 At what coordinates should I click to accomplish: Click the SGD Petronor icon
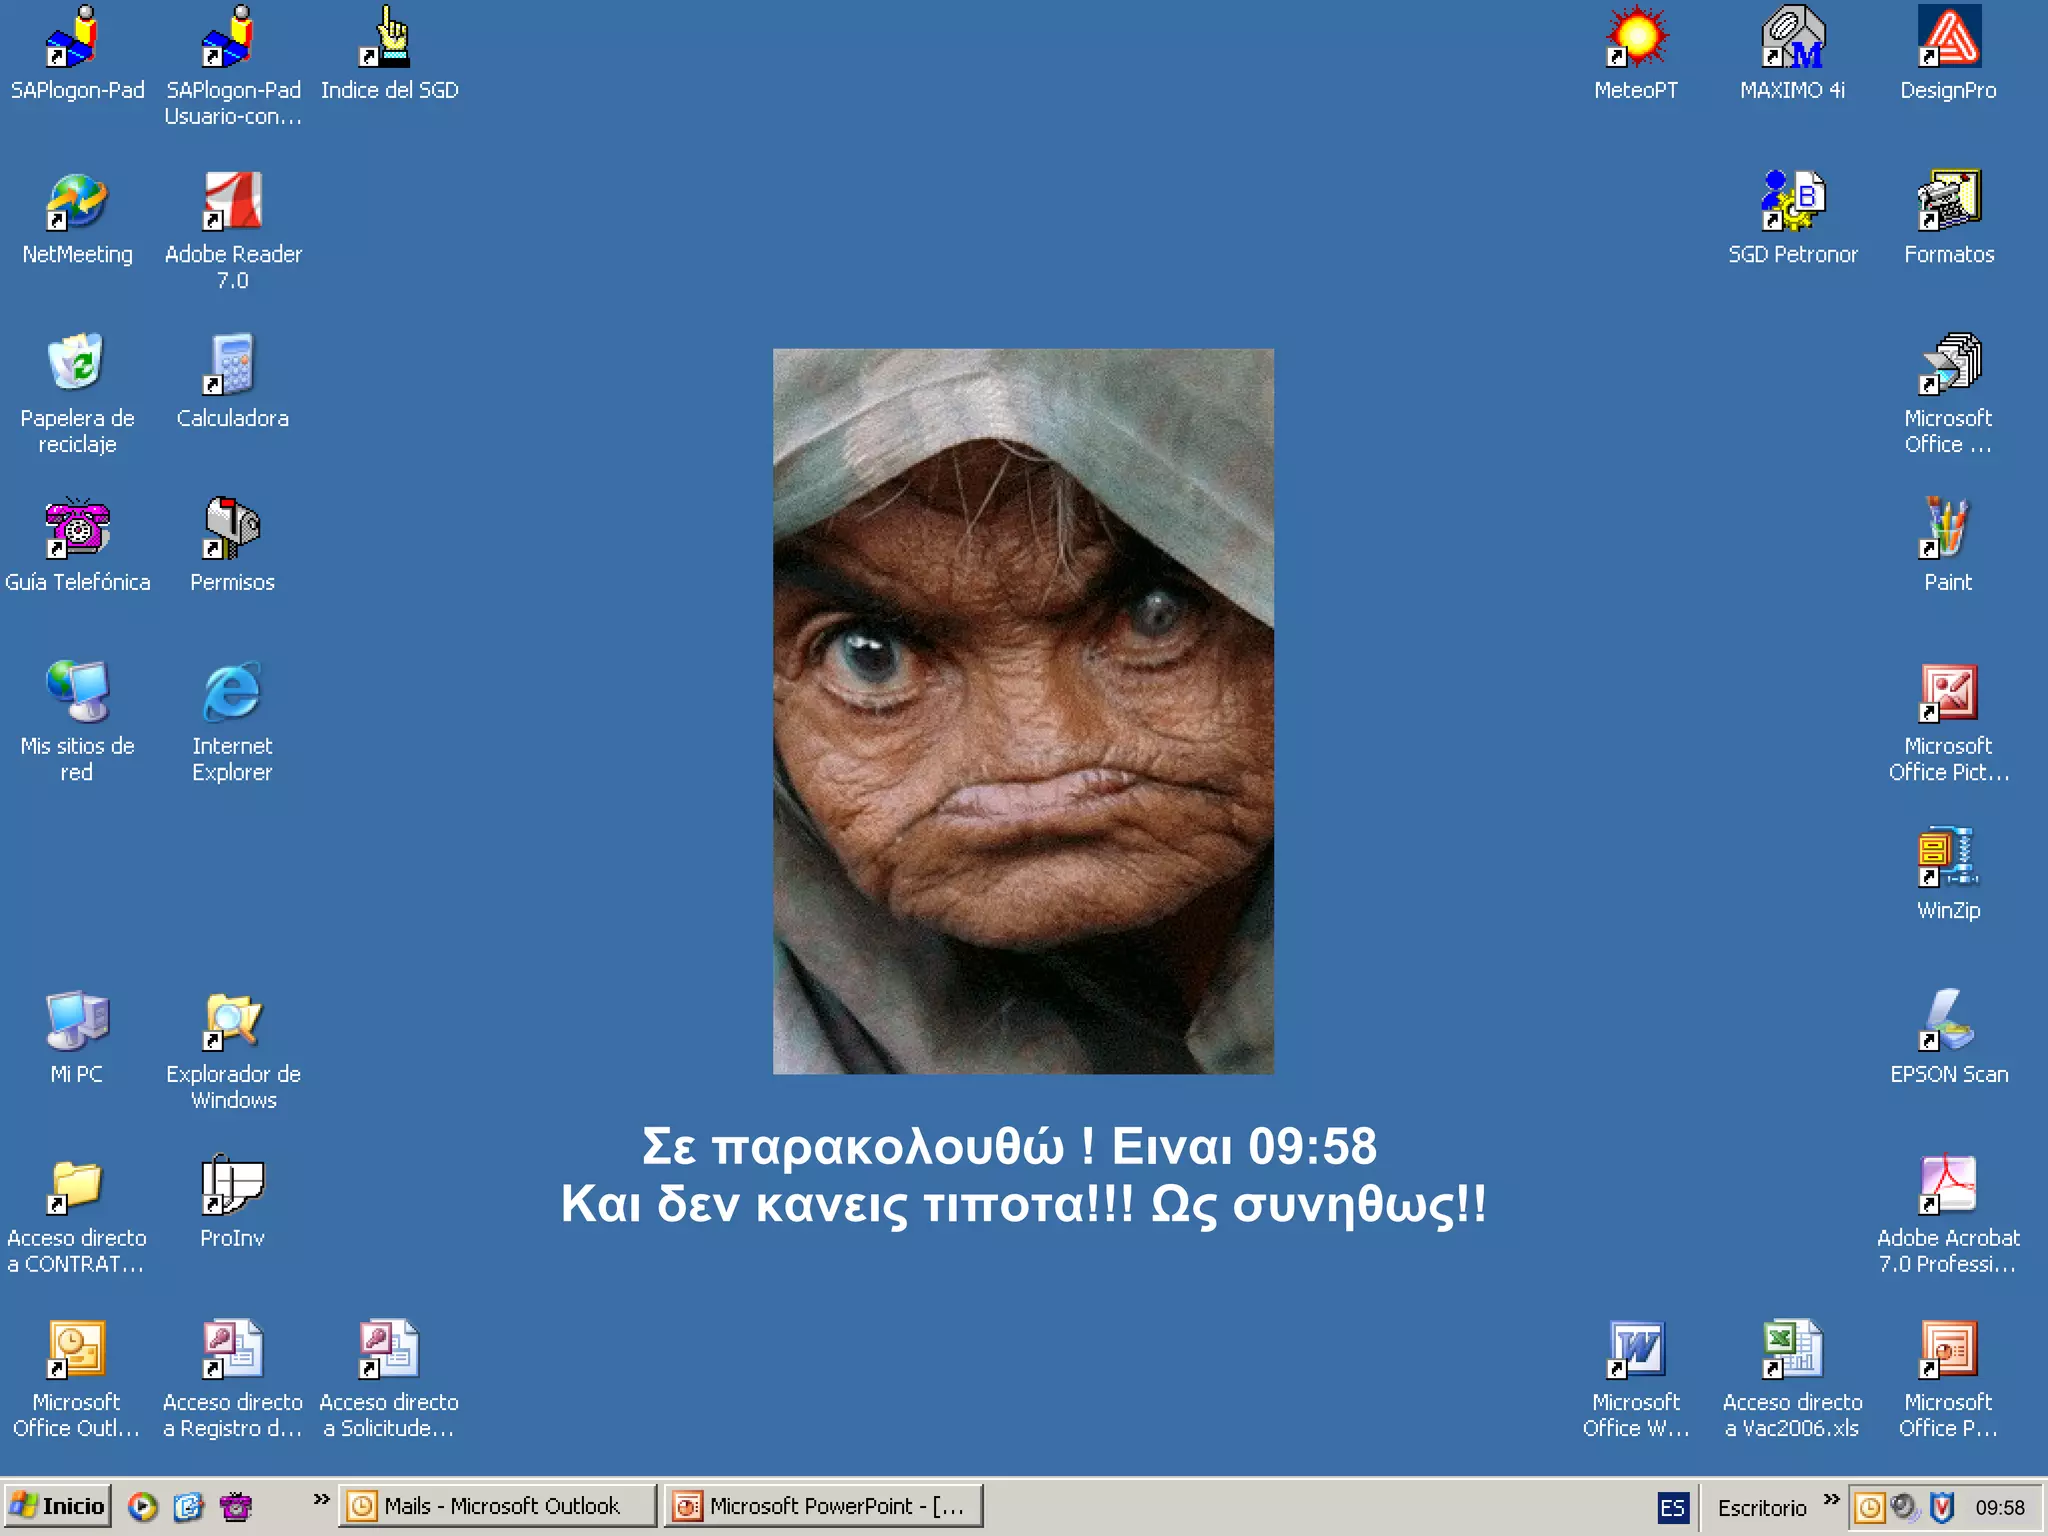point(1792,202)
